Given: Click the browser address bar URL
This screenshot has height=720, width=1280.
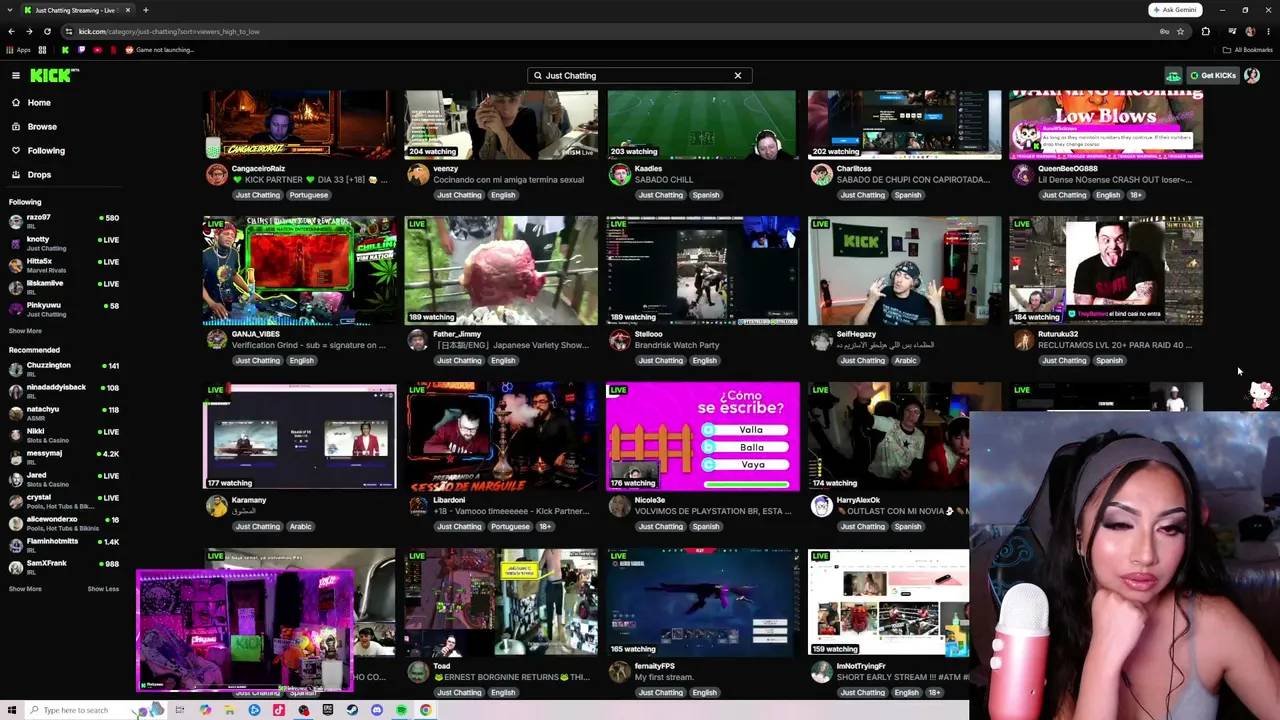Looking at the screenshot, I should coord(169,31).
